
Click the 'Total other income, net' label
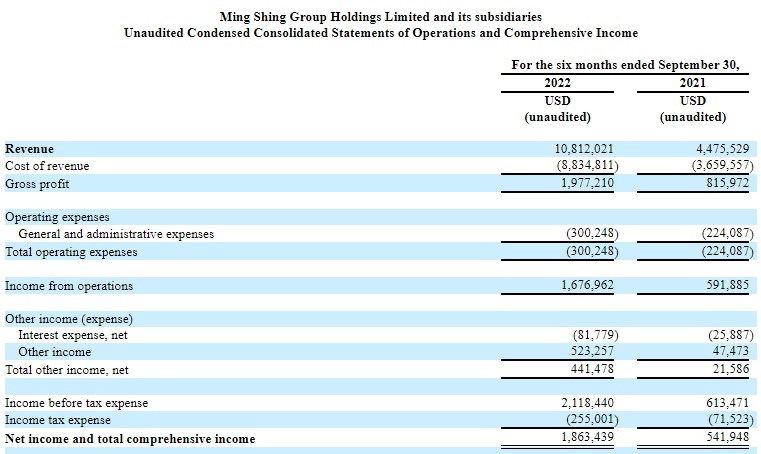pyautogui.click(x=66, y=370)
